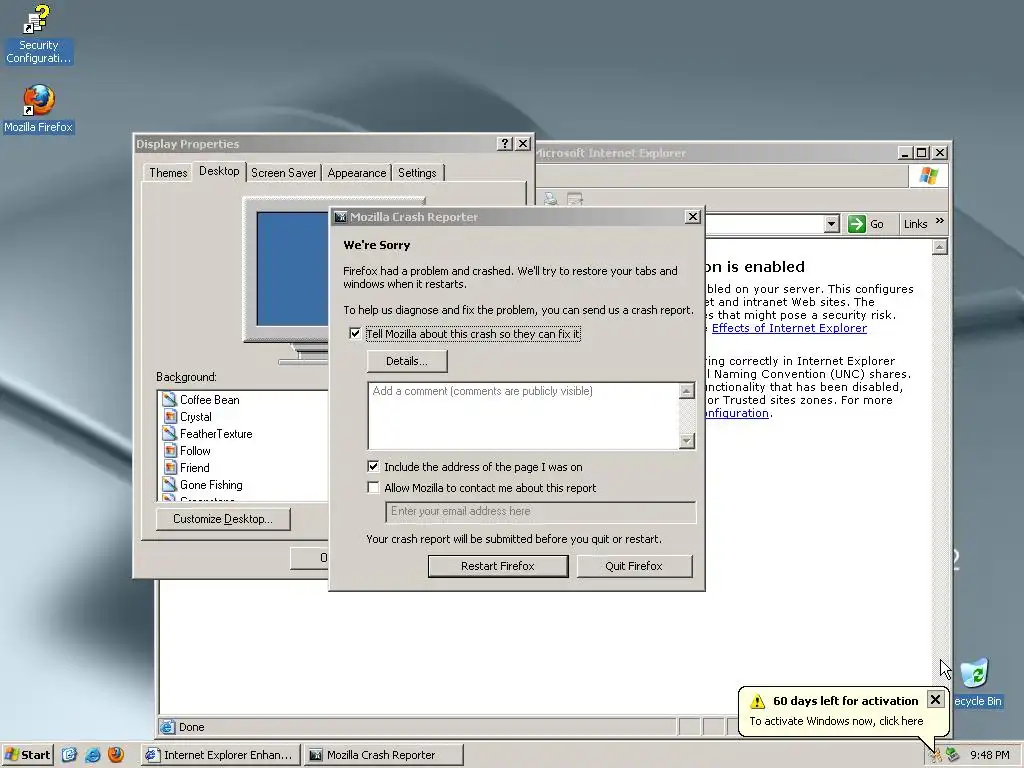Switch to the Desktop tab
1024x768 pixels.
pos(219,171)
